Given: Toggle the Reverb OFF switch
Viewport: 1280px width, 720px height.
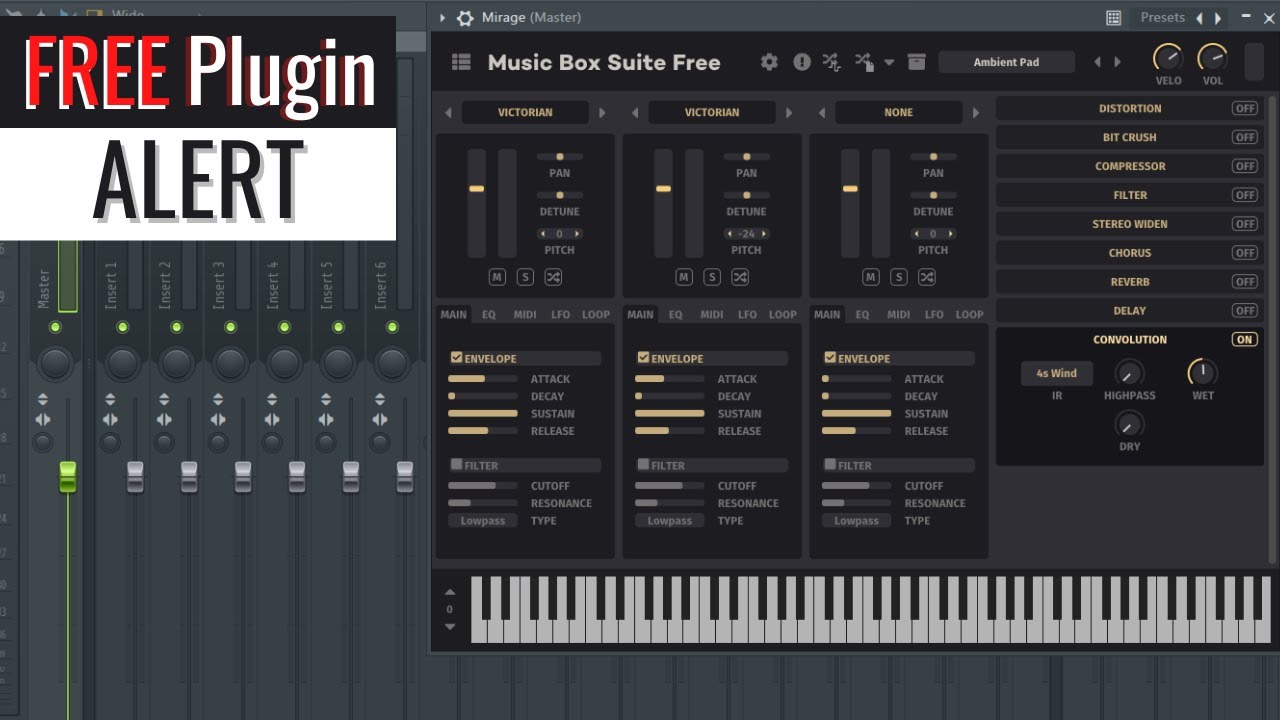Looking at the screenshot, I should [x=1245, y=282].
